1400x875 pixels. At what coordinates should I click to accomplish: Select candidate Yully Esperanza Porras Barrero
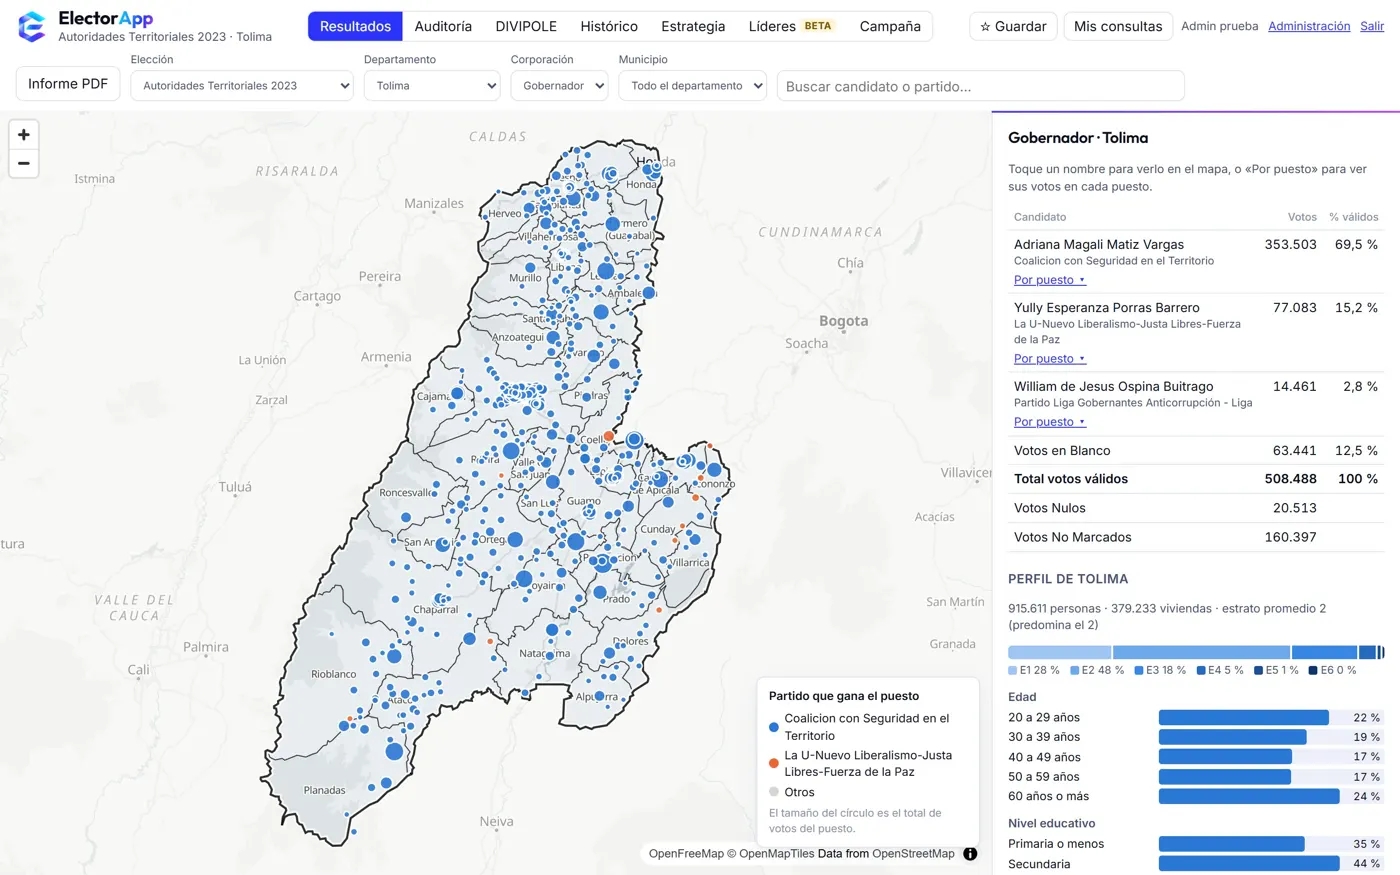1107,307
